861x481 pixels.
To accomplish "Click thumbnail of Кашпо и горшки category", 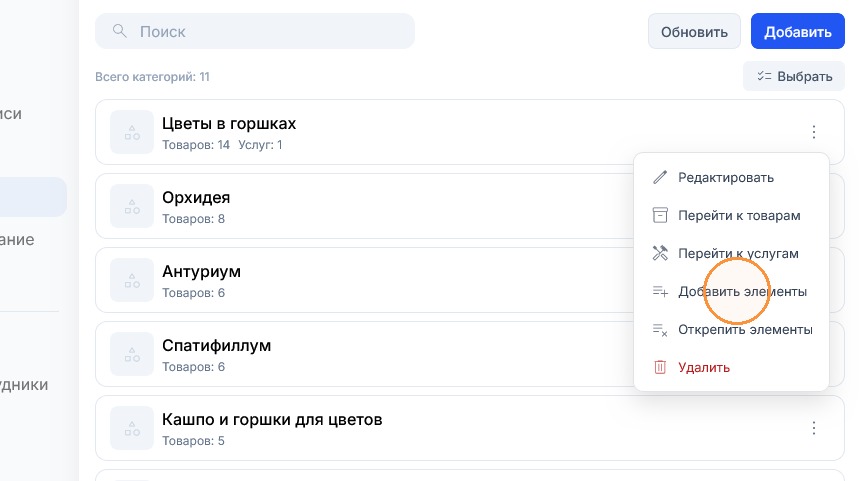I will pyautogui.click(x=132, y=428).
